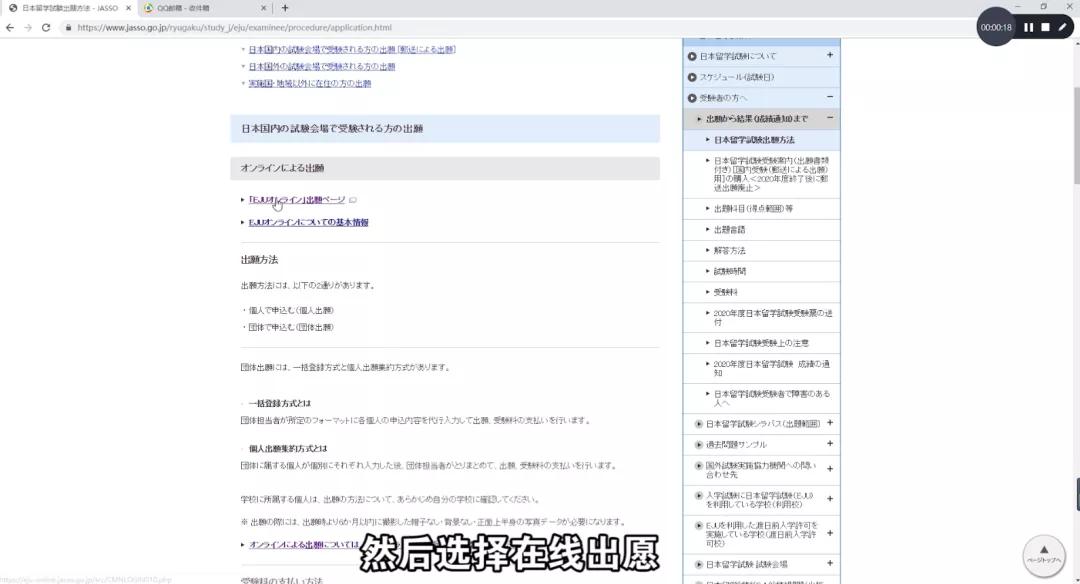This screenshot has height=584, width=1080.
Task: Expand 日本留学試験について sidebar section
Action: tap(830, 55)
